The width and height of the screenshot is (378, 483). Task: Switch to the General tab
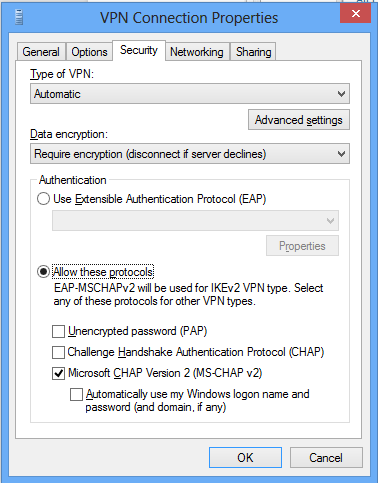click(x=41, y=52)
